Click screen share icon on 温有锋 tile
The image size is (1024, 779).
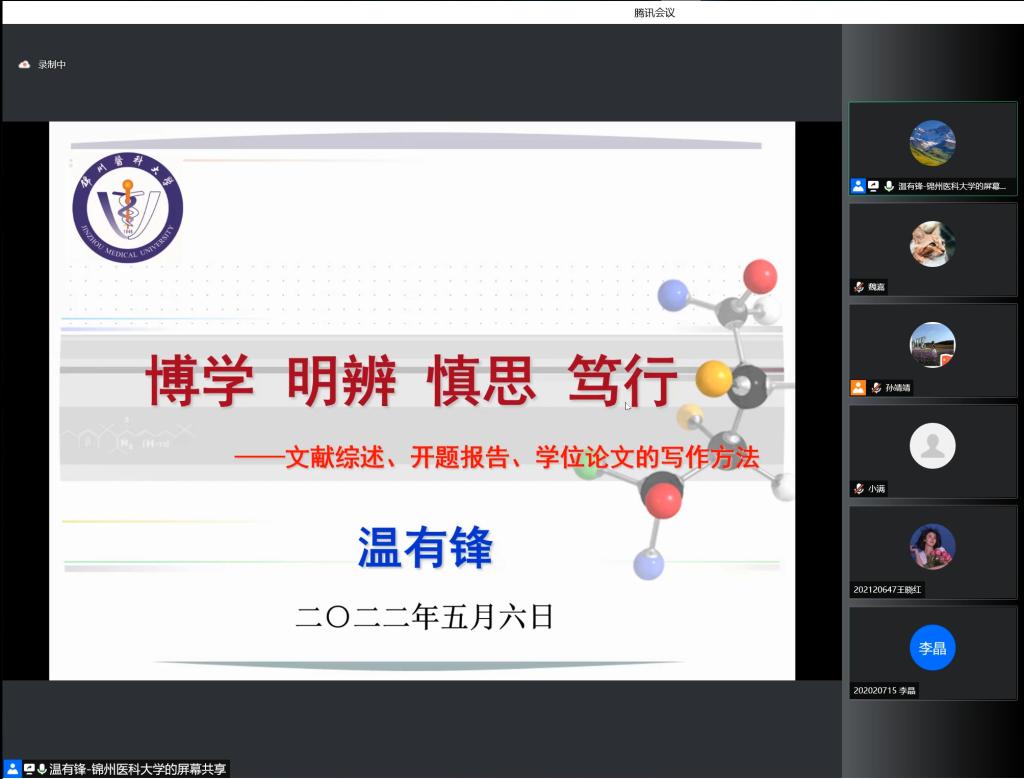click(x=873, y=186)
